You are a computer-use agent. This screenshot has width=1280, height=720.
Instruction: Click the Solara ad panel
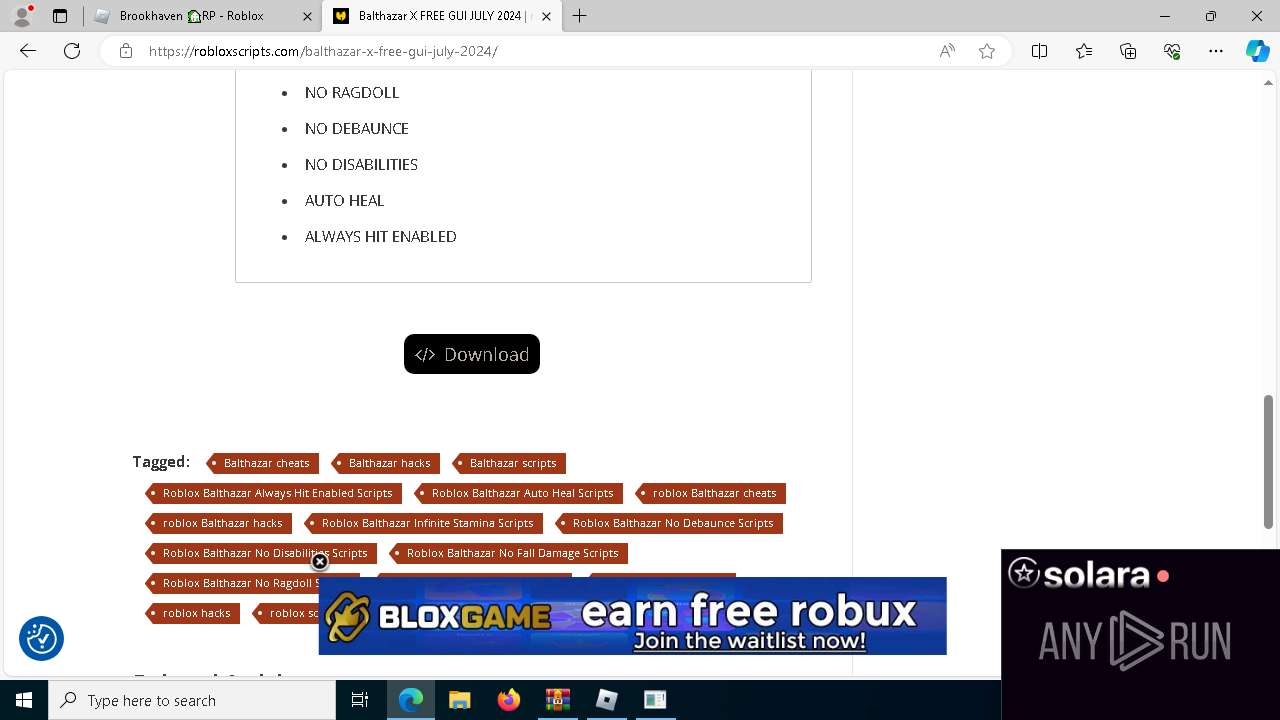pos(1140,634)
